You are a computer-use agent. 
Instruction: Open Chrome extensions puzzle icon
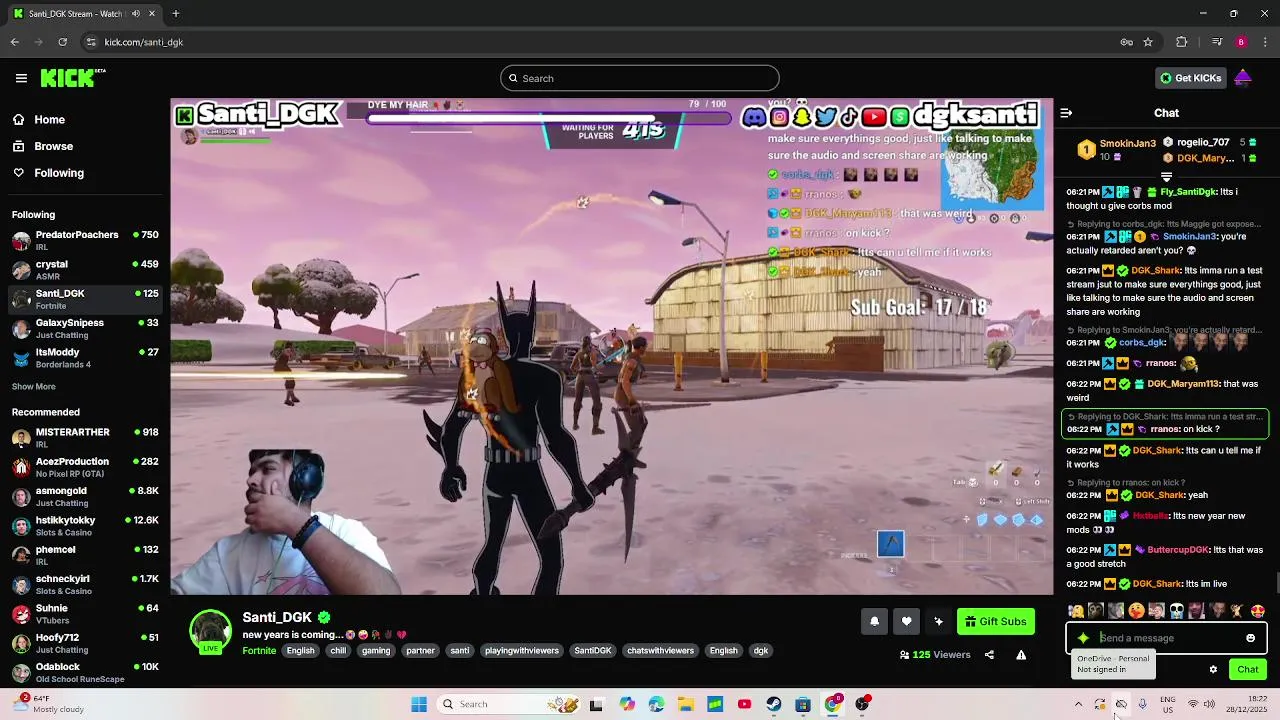click(1182, 42)
